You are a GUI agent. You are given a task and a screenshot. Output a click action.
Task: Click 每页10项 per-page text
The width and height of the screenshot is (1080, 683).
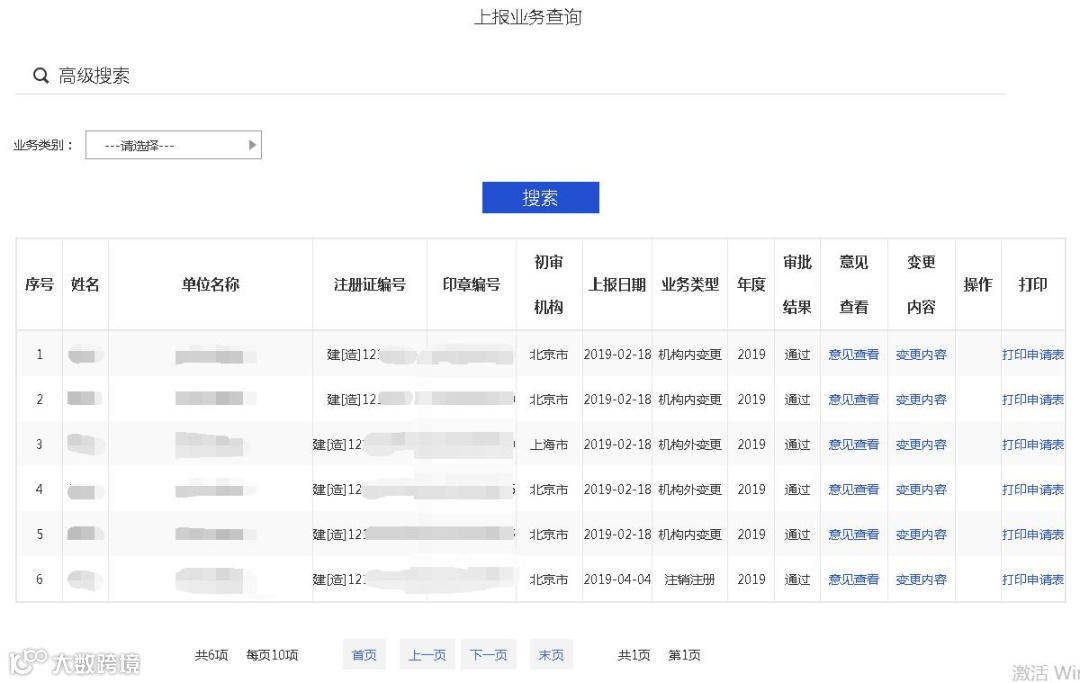click(272, 655)
